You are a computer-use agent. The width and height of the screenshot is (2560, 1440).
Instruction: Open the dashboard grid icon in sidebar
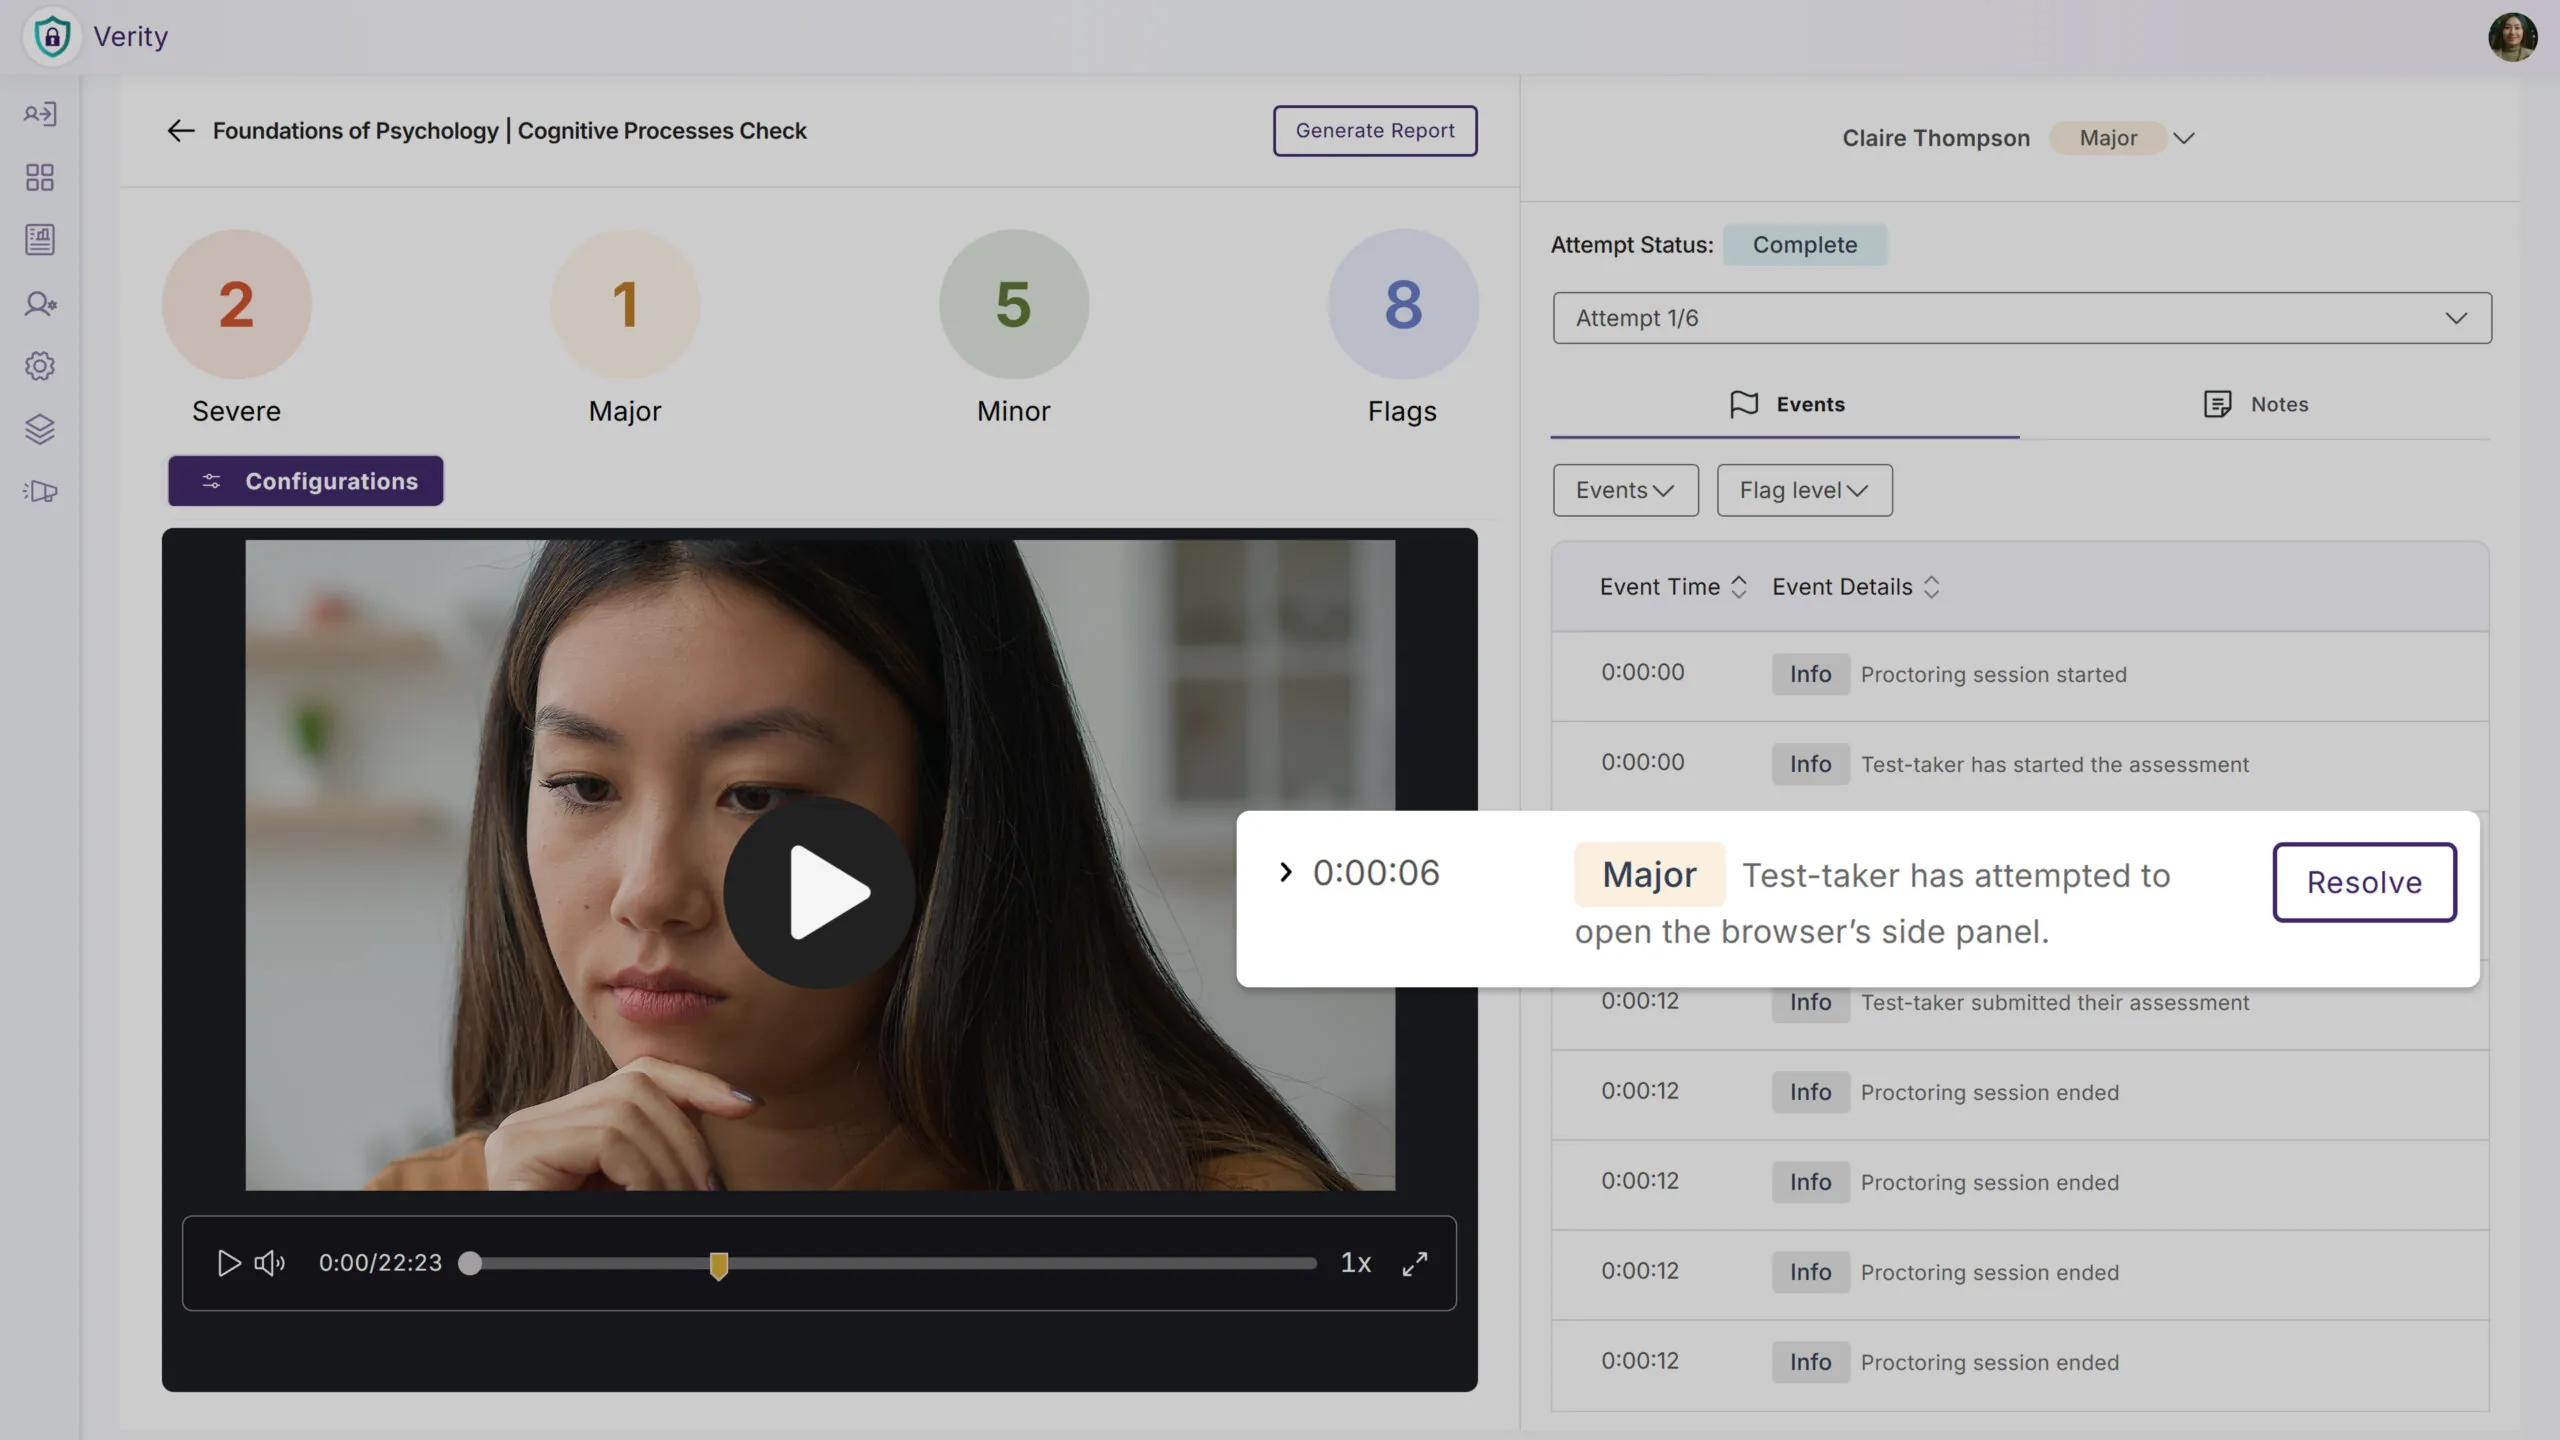[x=40, y=178]
